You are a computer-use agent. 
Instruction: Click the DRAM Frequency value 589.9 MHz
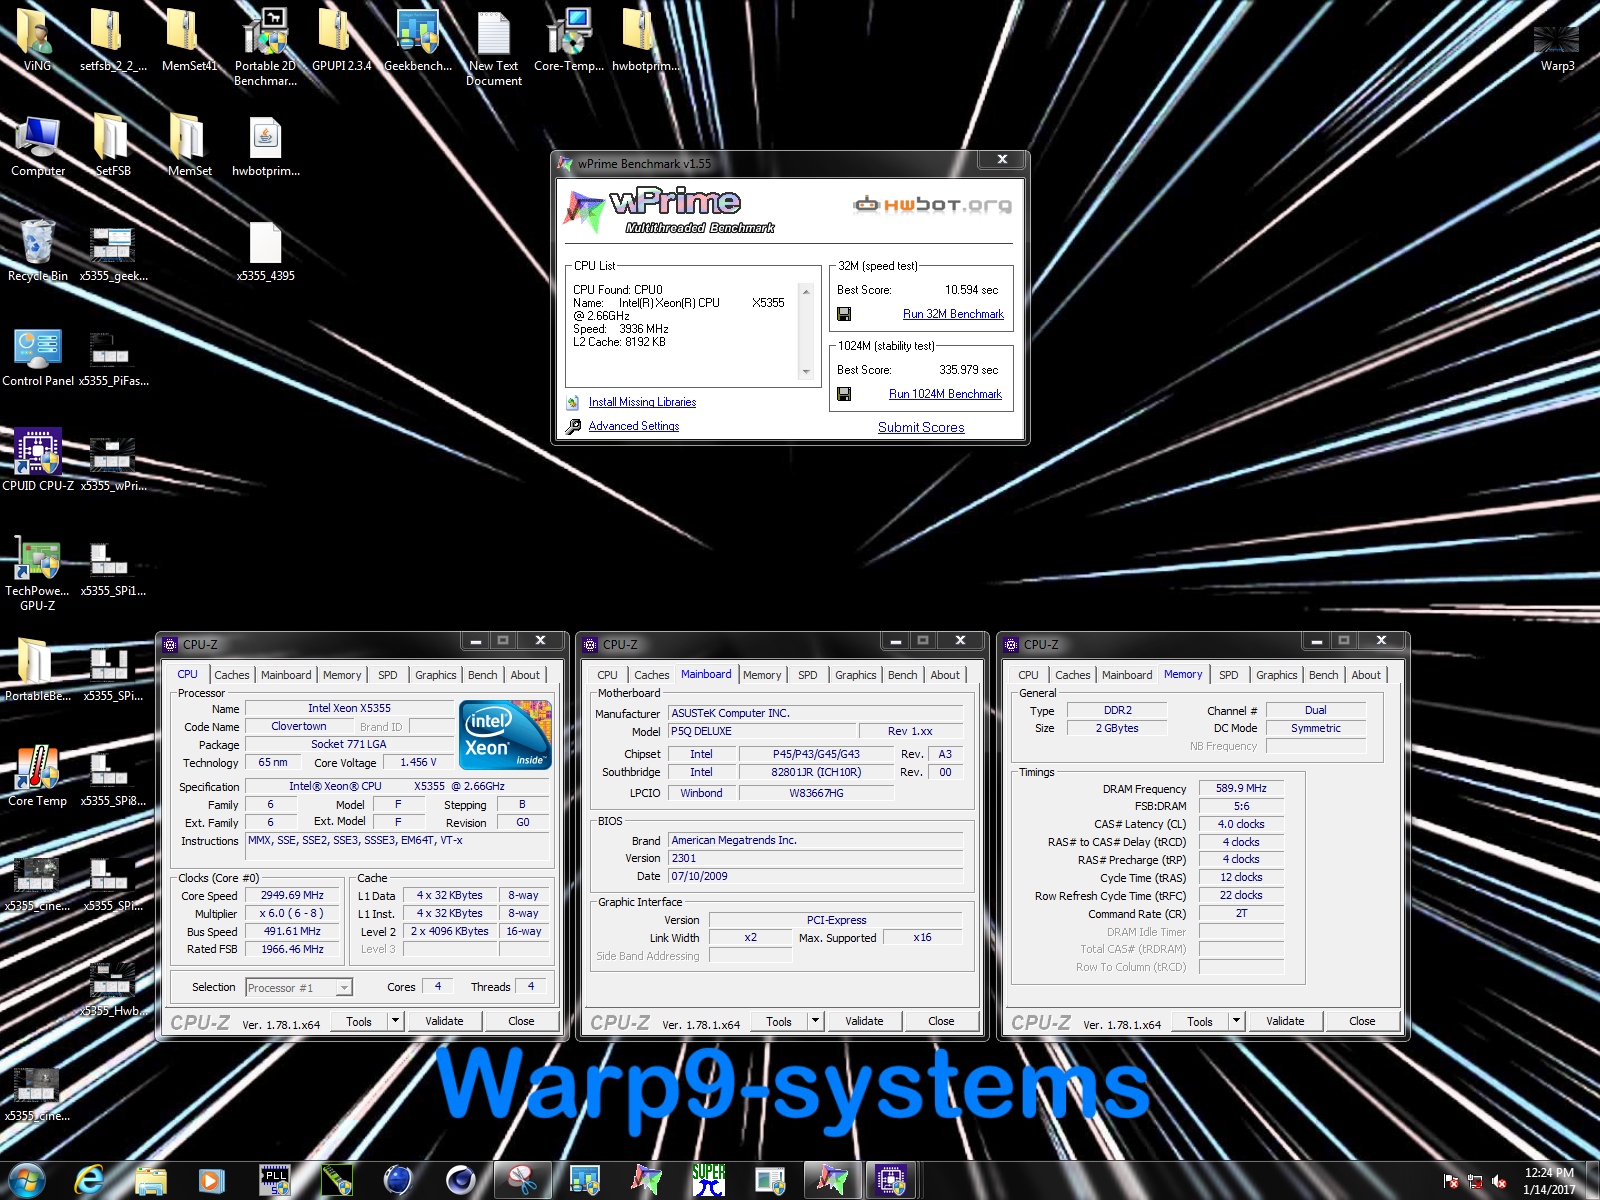[1241, 788]
